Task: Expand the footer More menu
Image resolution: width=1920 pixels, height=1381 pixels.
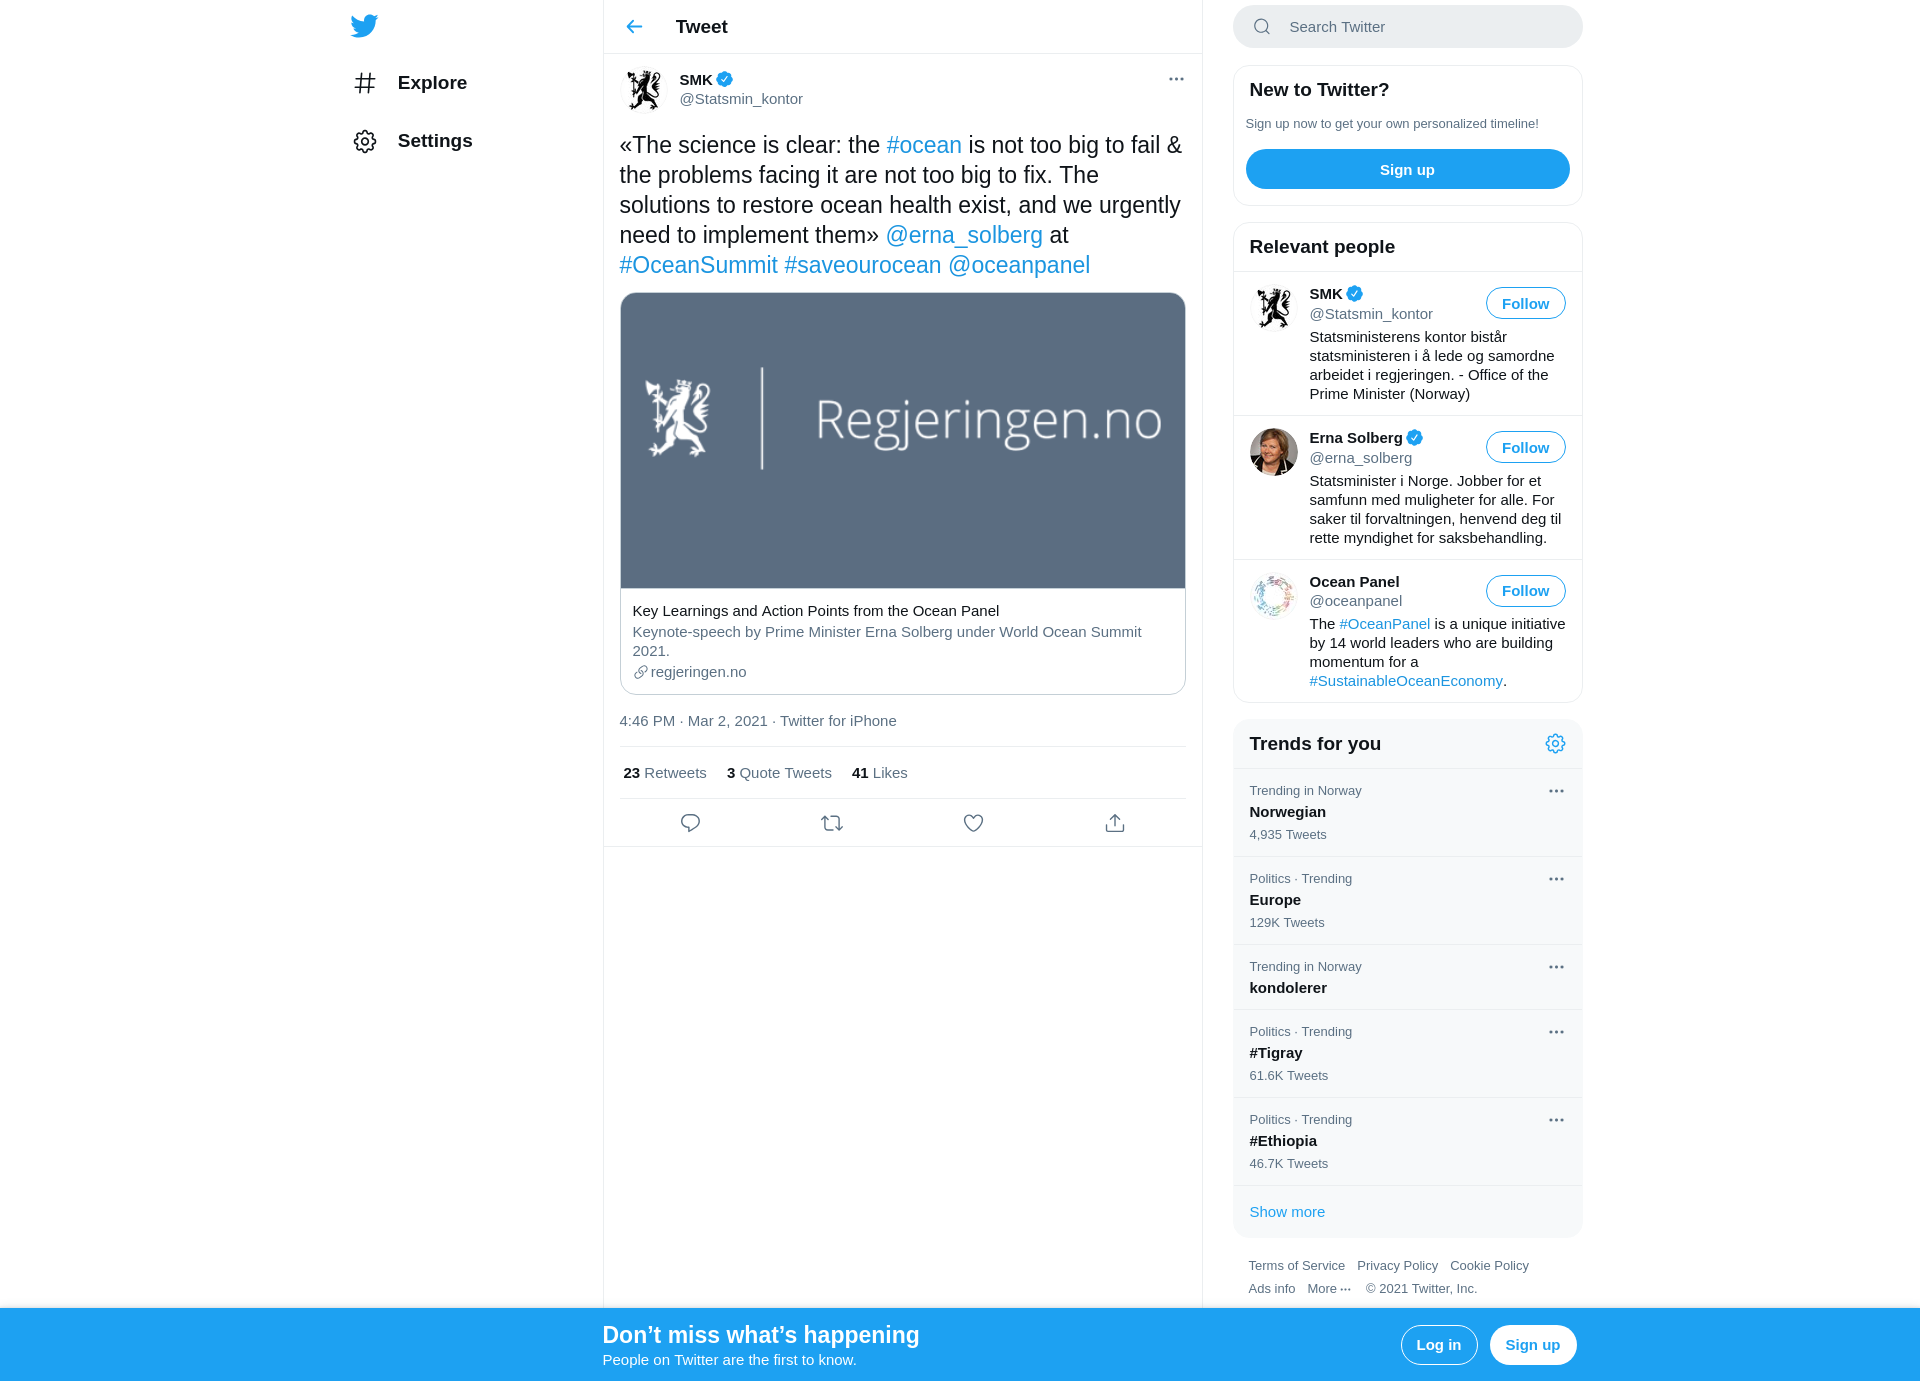Action: [1329, 1289]
